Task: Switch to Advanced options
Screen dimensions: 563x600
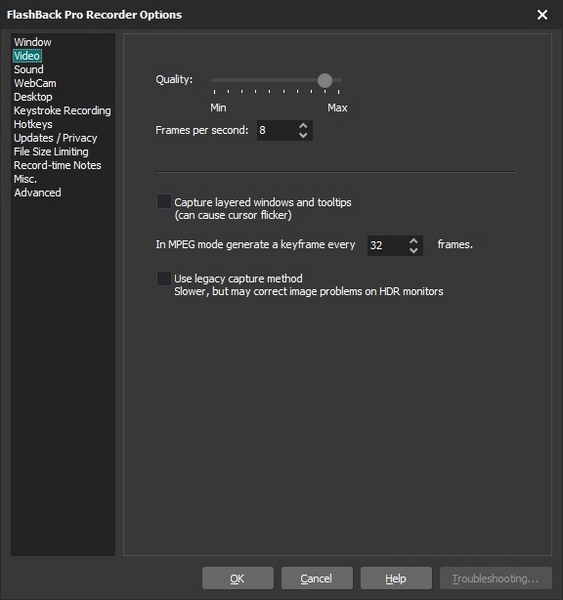Action: 38,192
